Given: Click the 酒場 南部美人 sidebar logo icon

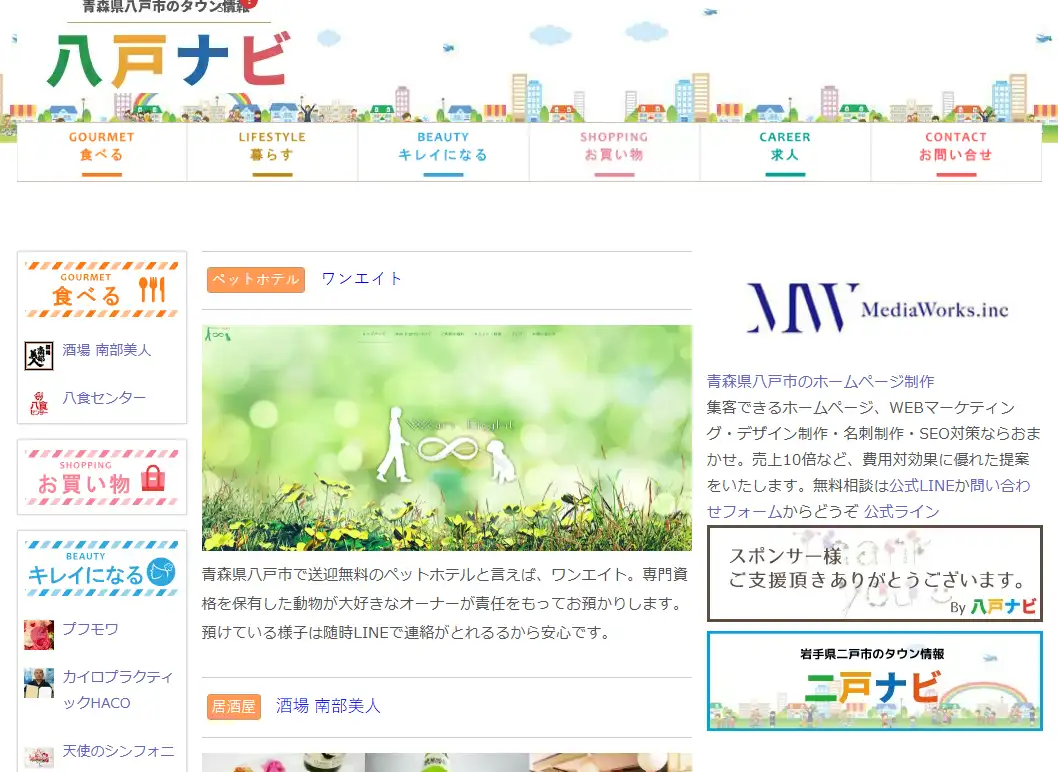Looking at the screenshot, I should 38,356.
